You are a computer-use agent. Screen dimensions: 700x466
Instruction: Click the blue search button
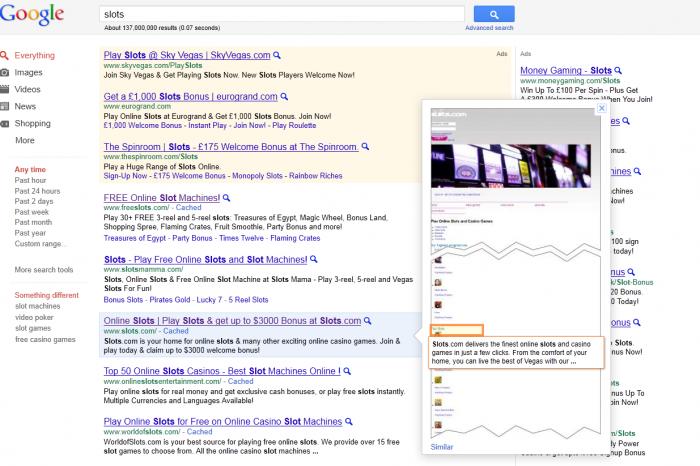coord(494,14)
